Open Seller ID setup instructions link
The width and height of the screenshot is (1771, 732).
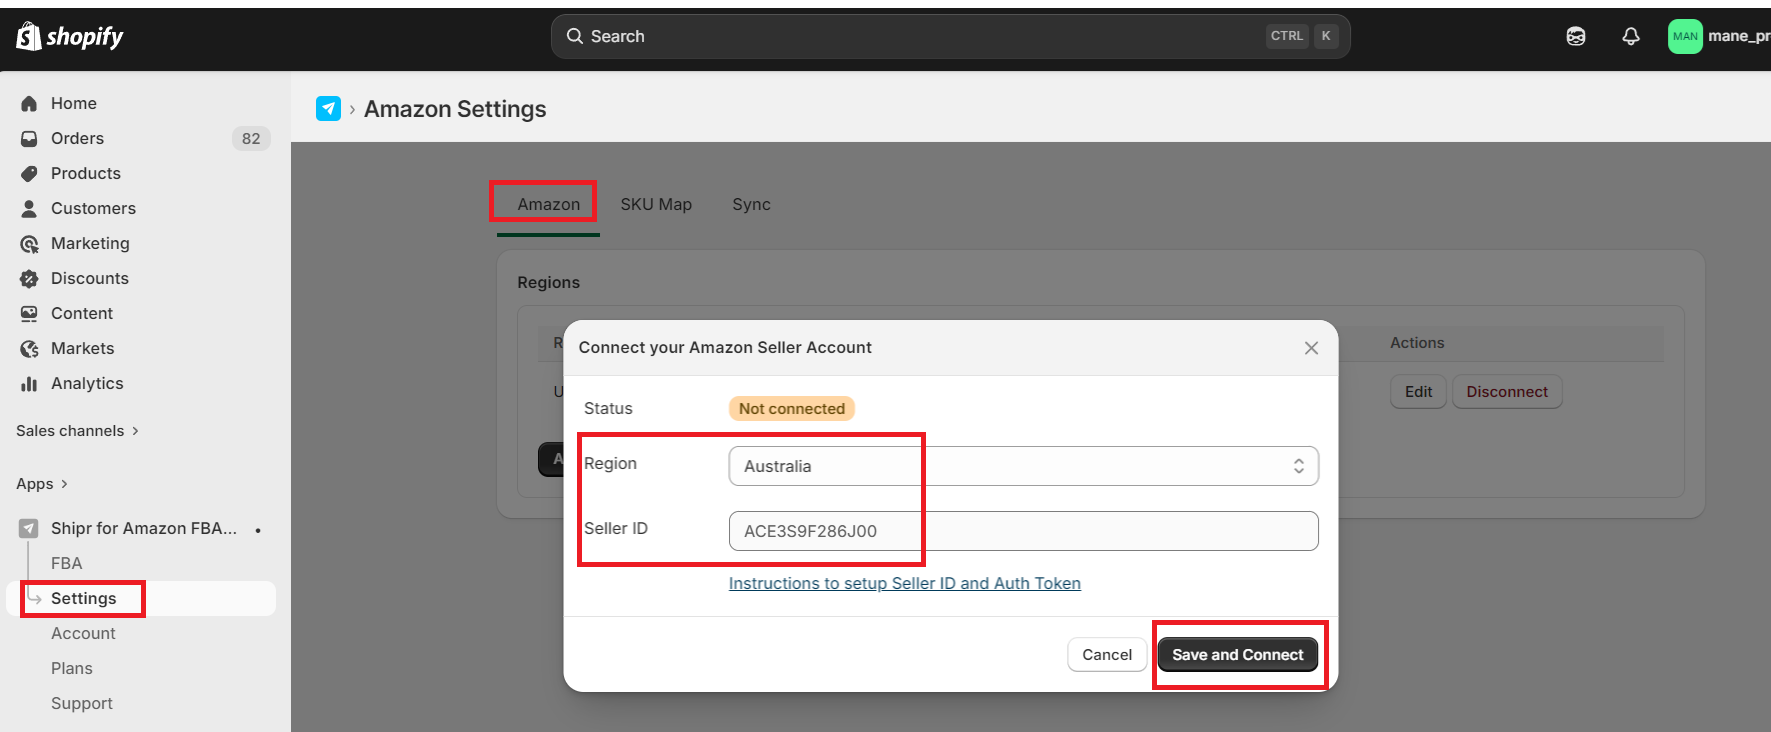pos(904,583)
